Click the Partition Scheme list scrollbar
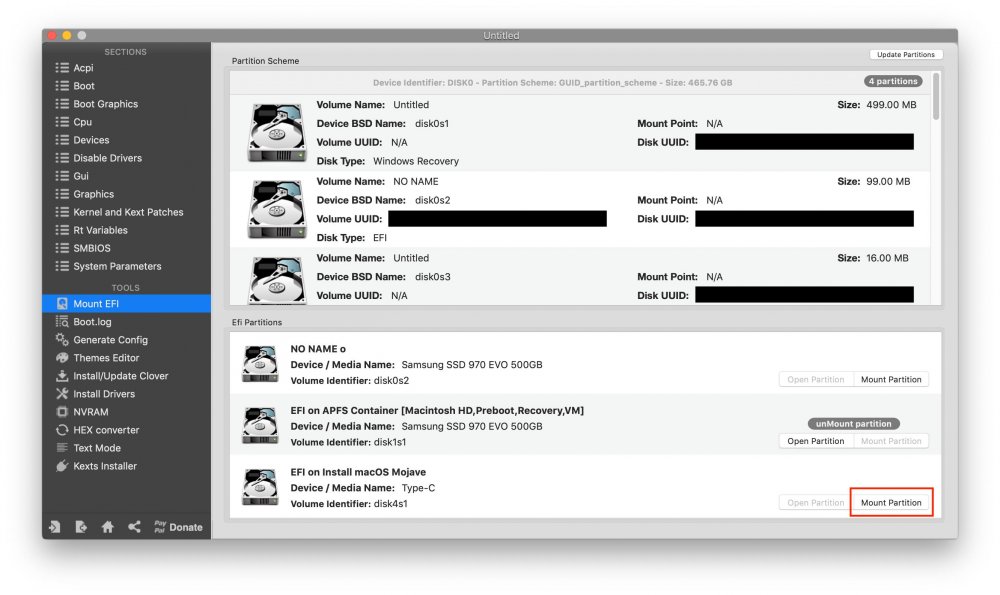Viewport: 1000px width, 595px height. (936, 96)
